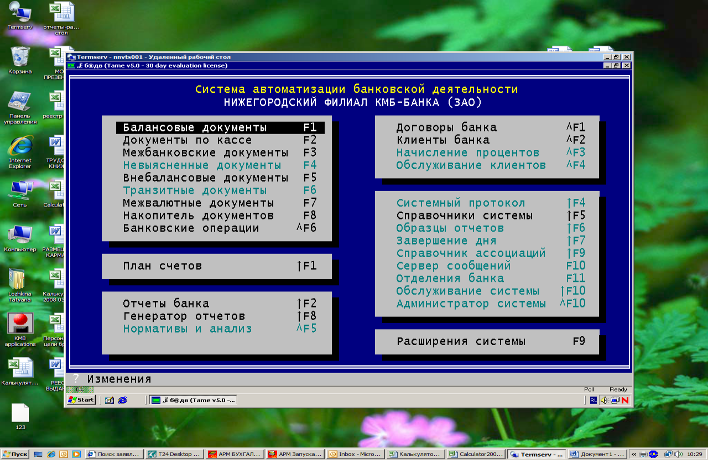
Task: Open the Корзина recycle bin icon
Action: (x=19, y=57)
